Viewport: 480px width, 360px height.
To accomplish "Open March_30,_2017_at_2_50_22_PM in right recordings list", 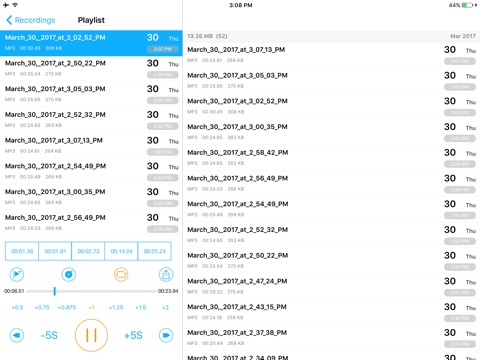I will point(331,260).
